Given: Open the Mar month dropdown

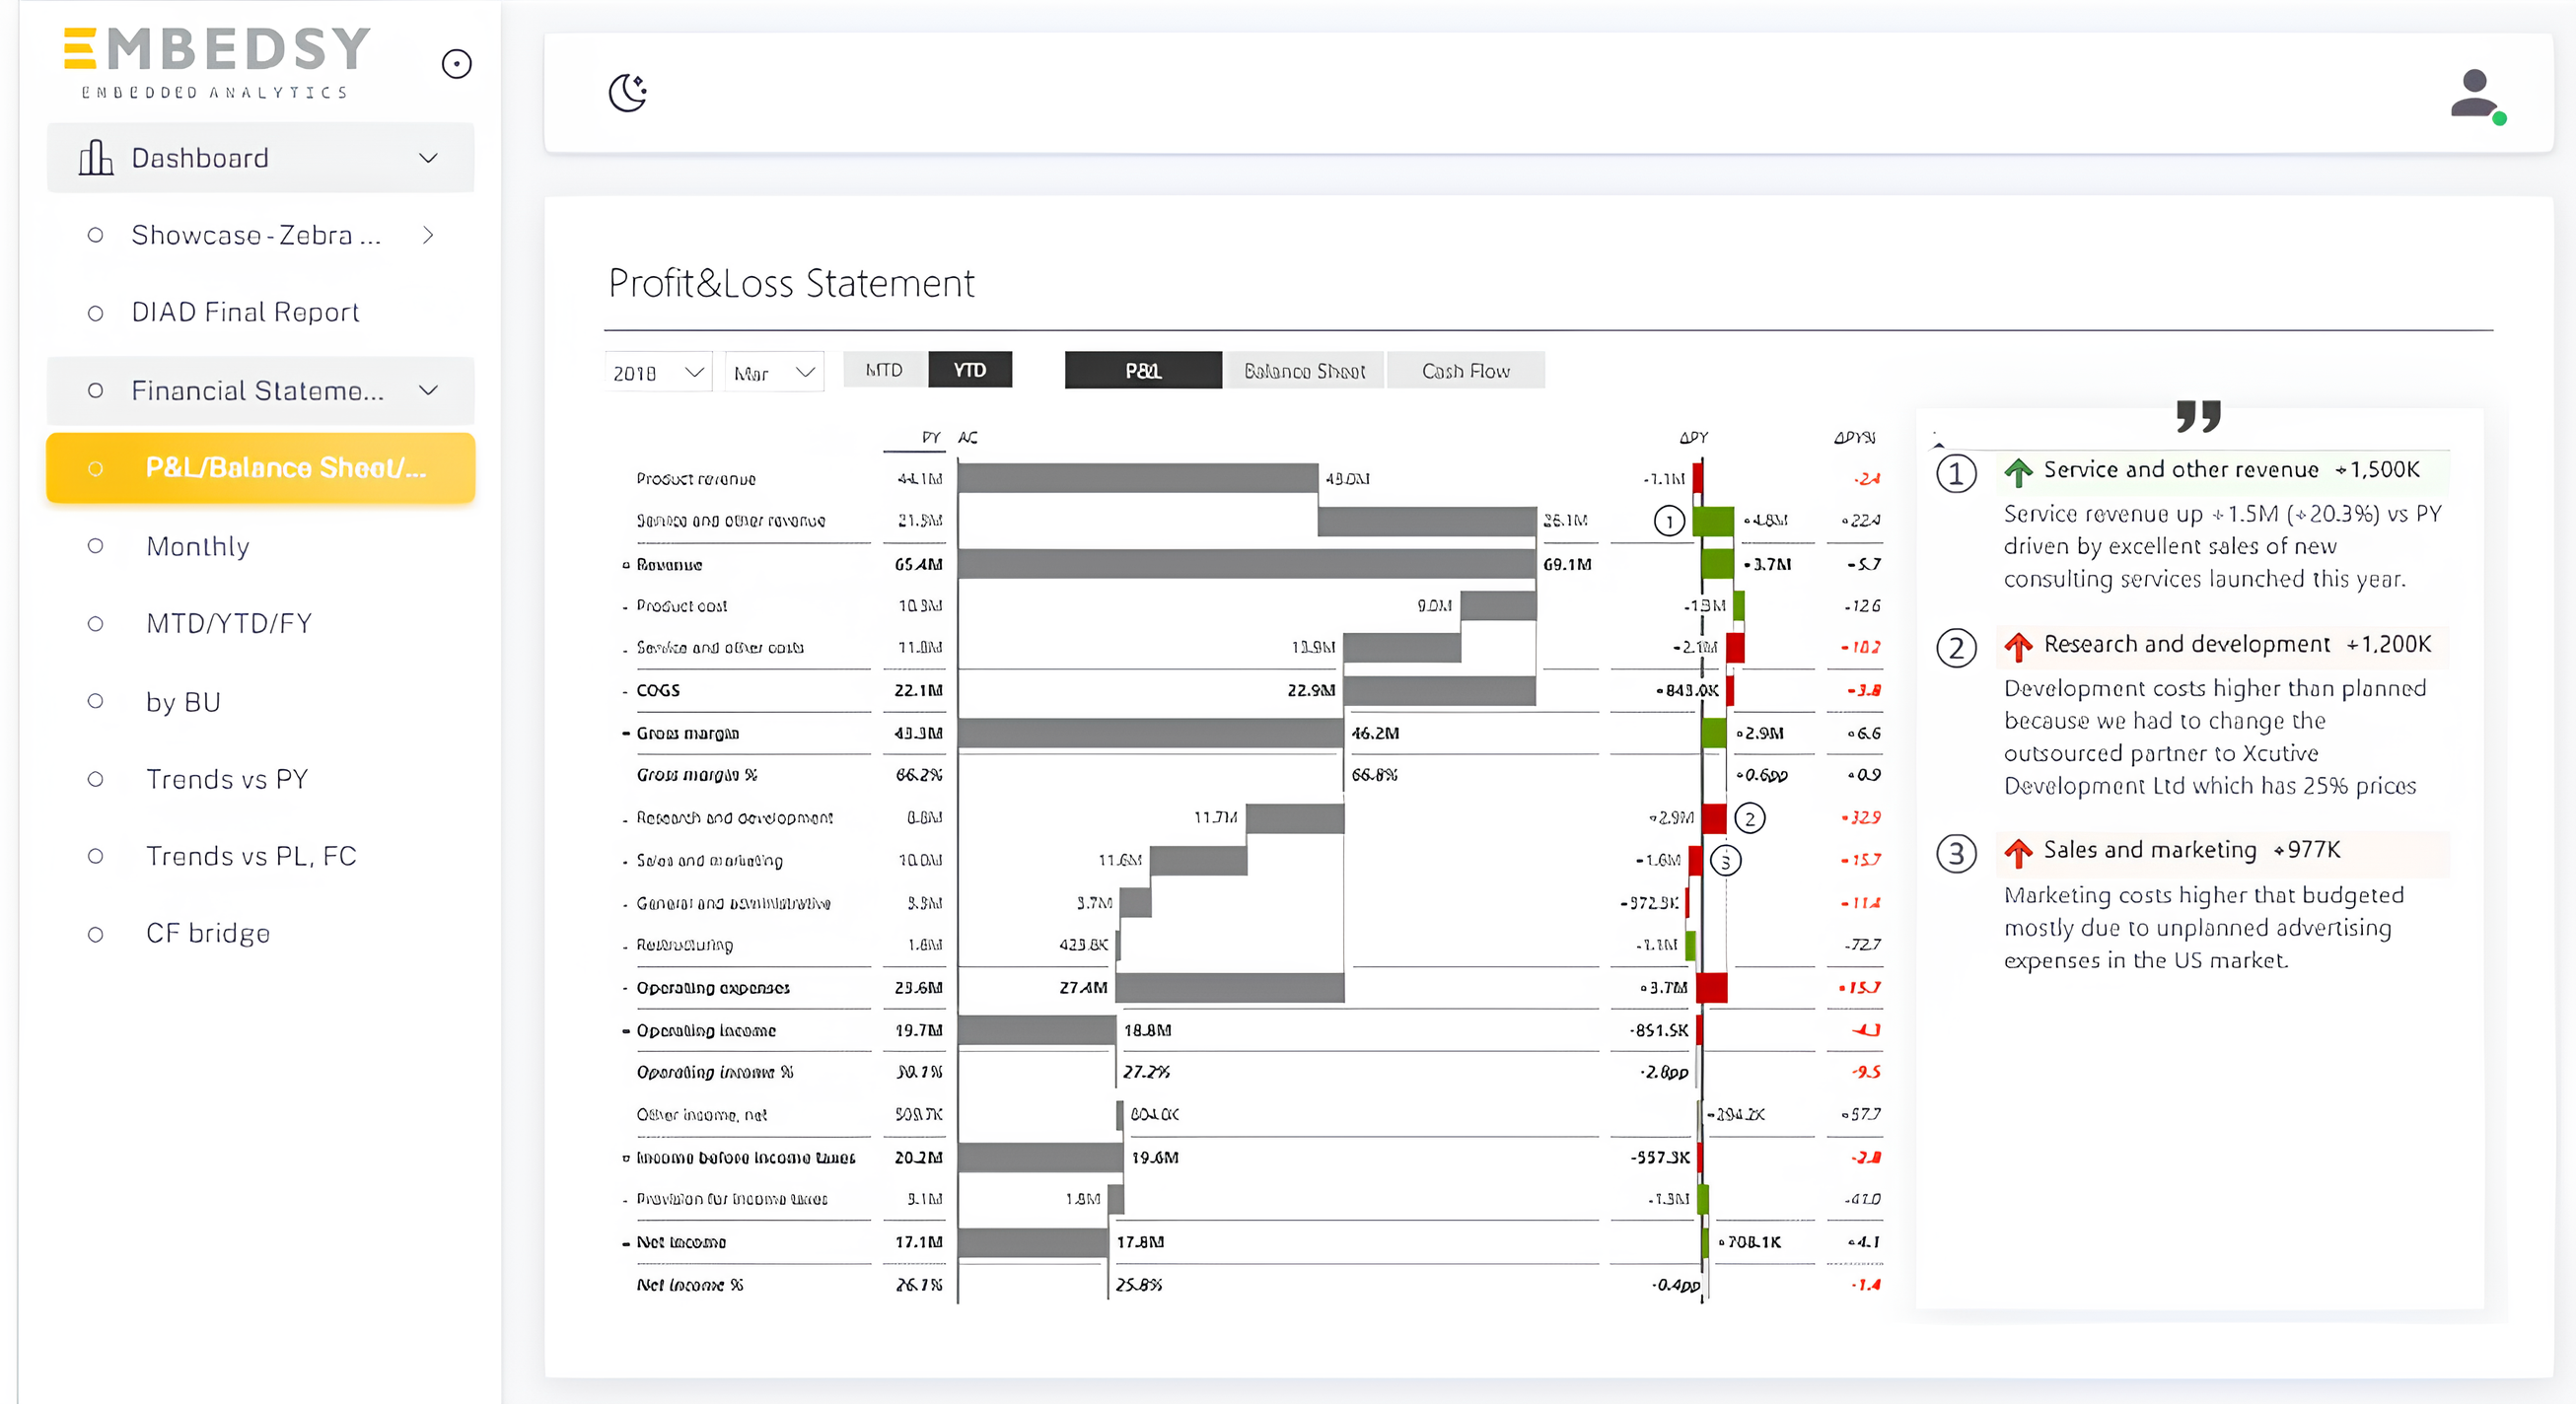Looking at the screenshot, I should coord(774,372).
